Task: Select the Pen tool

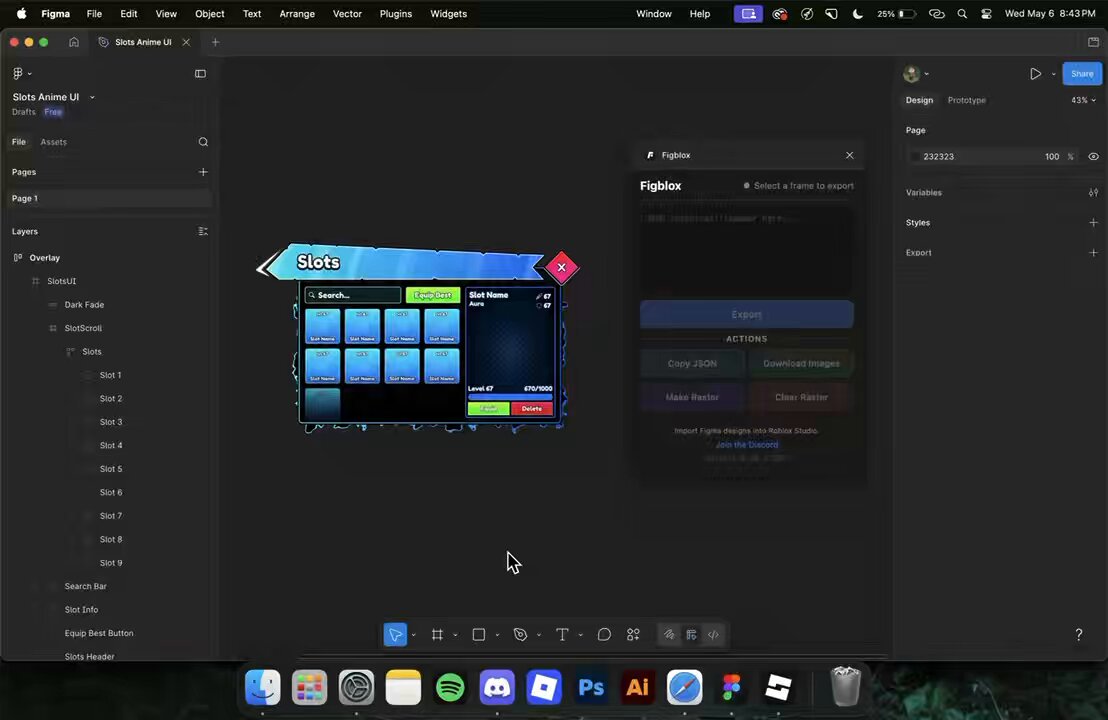Action: [520, 635]
